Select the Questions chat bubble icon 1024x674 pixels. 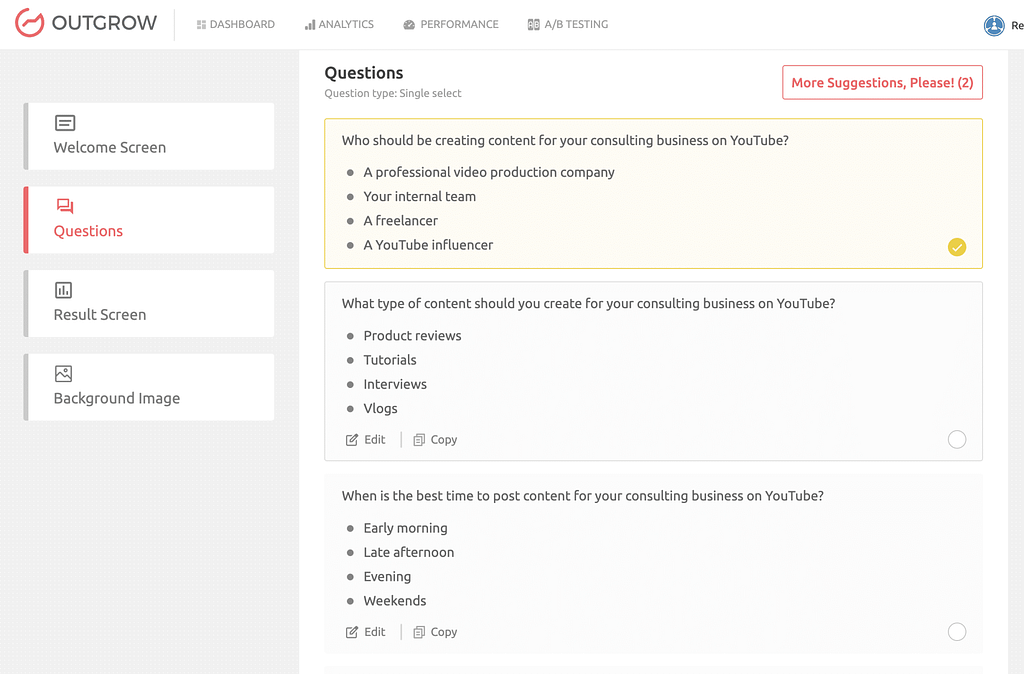coord(65,207)
